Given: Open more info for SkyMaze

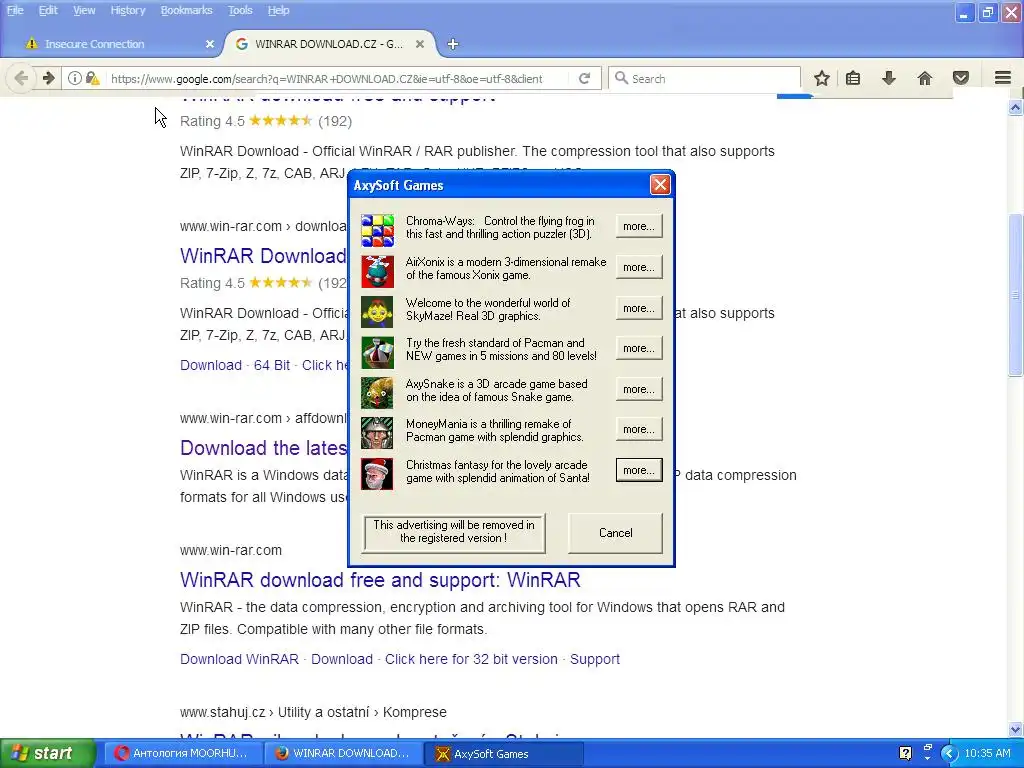Looking at the screenshot, I should click(639, 308).
